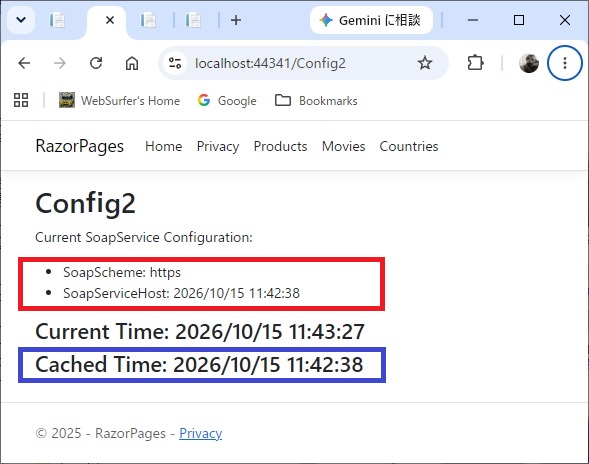Image resolution: width=589 pixels, height=464 pixels.
Task: View site information icon in address bar
Action: pos(175,63)
